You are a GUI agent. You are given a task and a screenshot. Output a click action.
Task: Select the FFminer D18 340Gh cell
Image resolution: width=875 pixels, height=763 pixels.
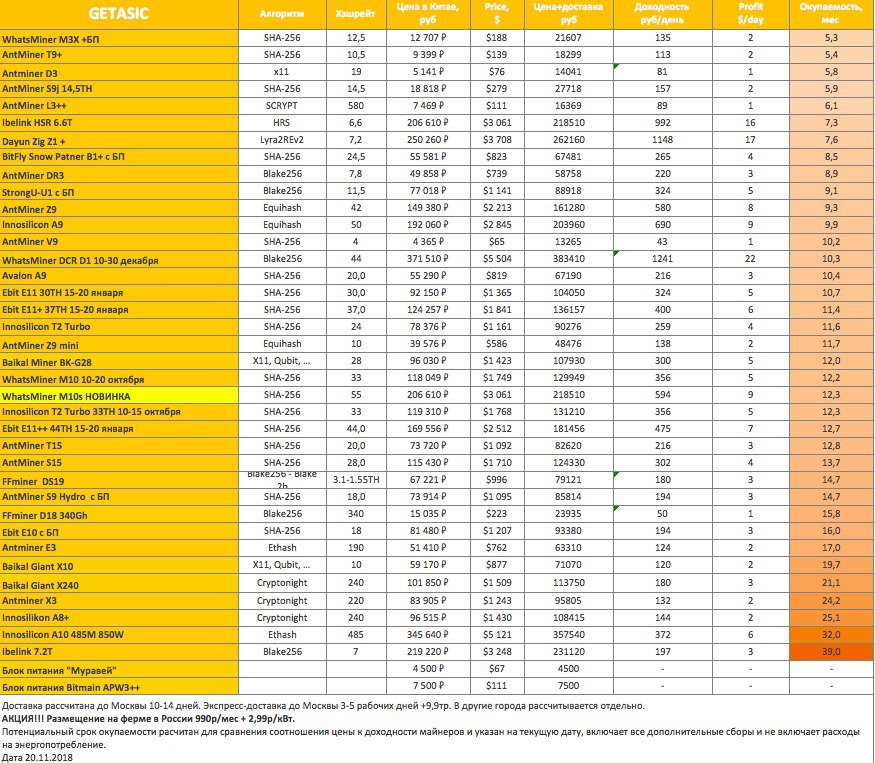tap(119, 515)
